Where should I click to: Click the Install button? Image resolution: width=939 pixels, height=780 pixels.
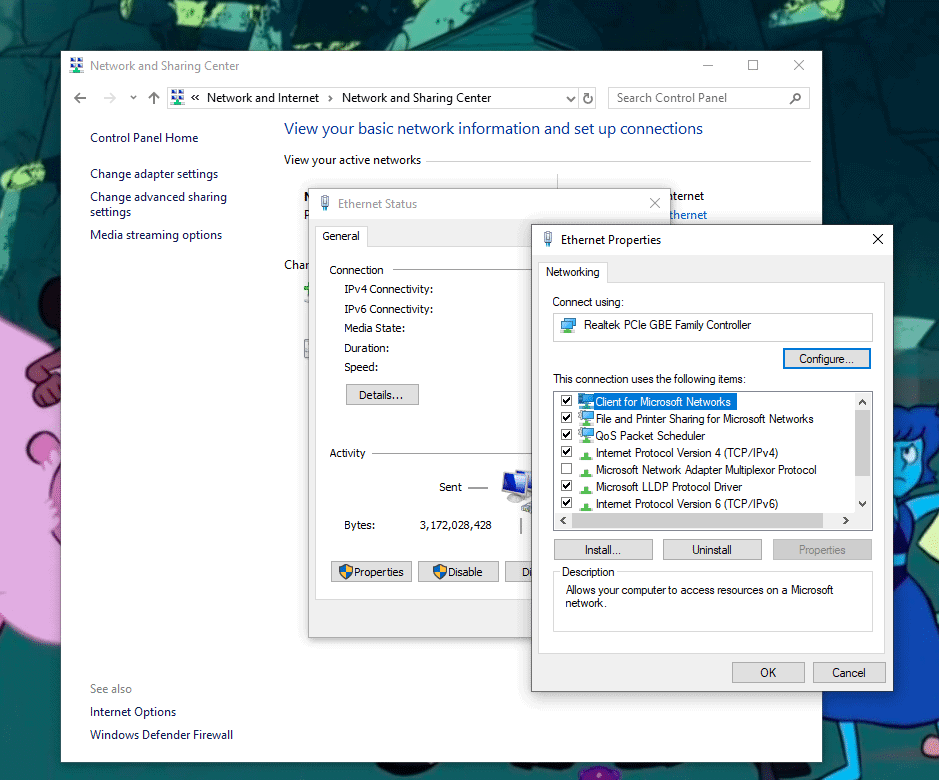[603, 549]
